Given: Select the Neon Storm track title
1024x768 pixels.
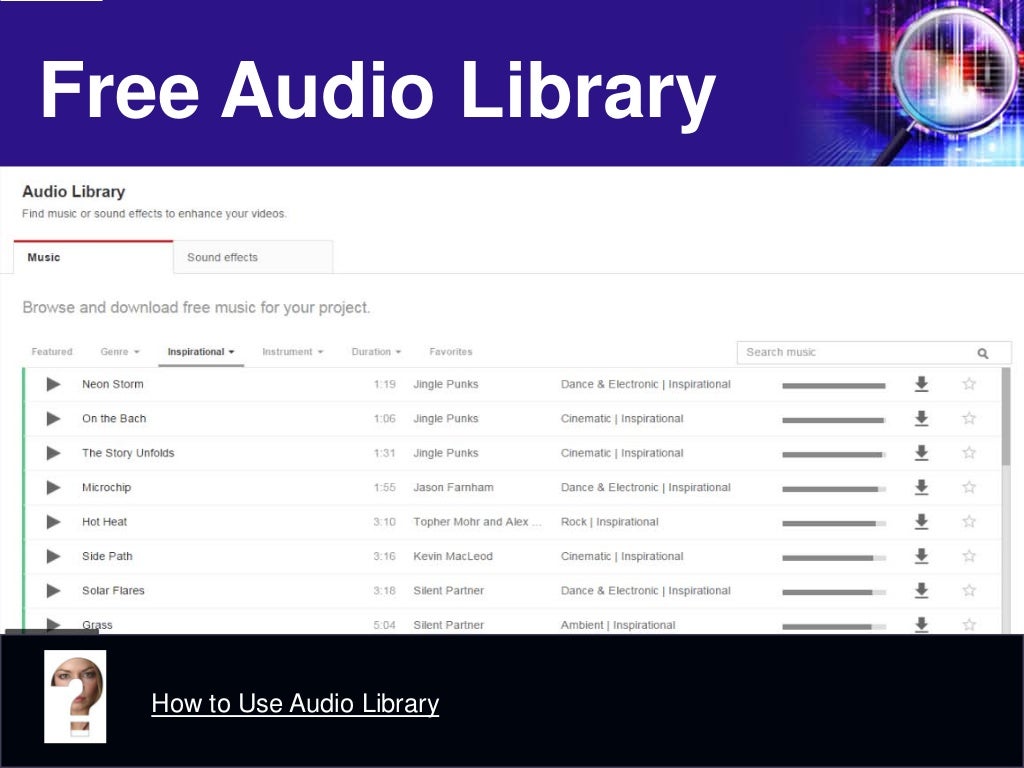Looking at the screenshot, I should click(113, 385).
